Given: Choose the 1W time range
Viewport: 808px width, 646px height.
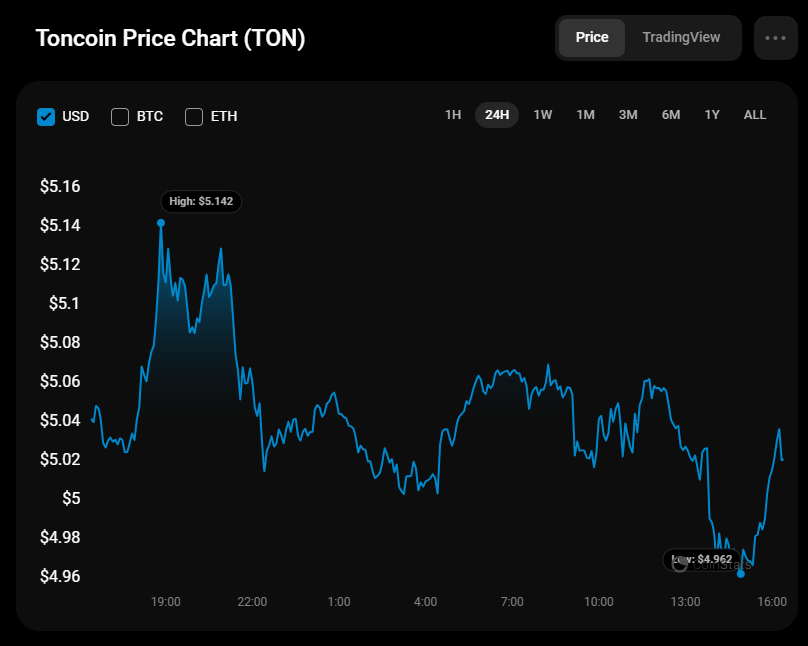Looking at the screenshot, I should (x=543, y=115).
